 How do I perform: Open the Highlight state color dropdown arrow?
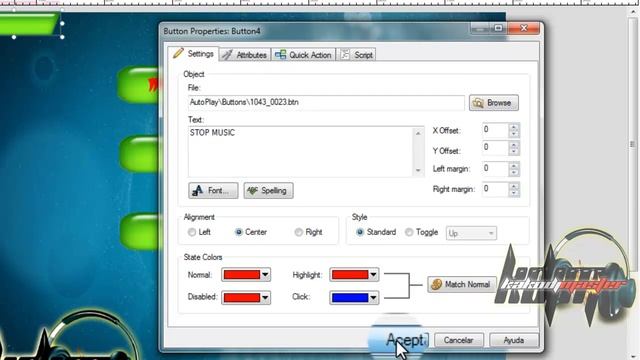point(373,275)
